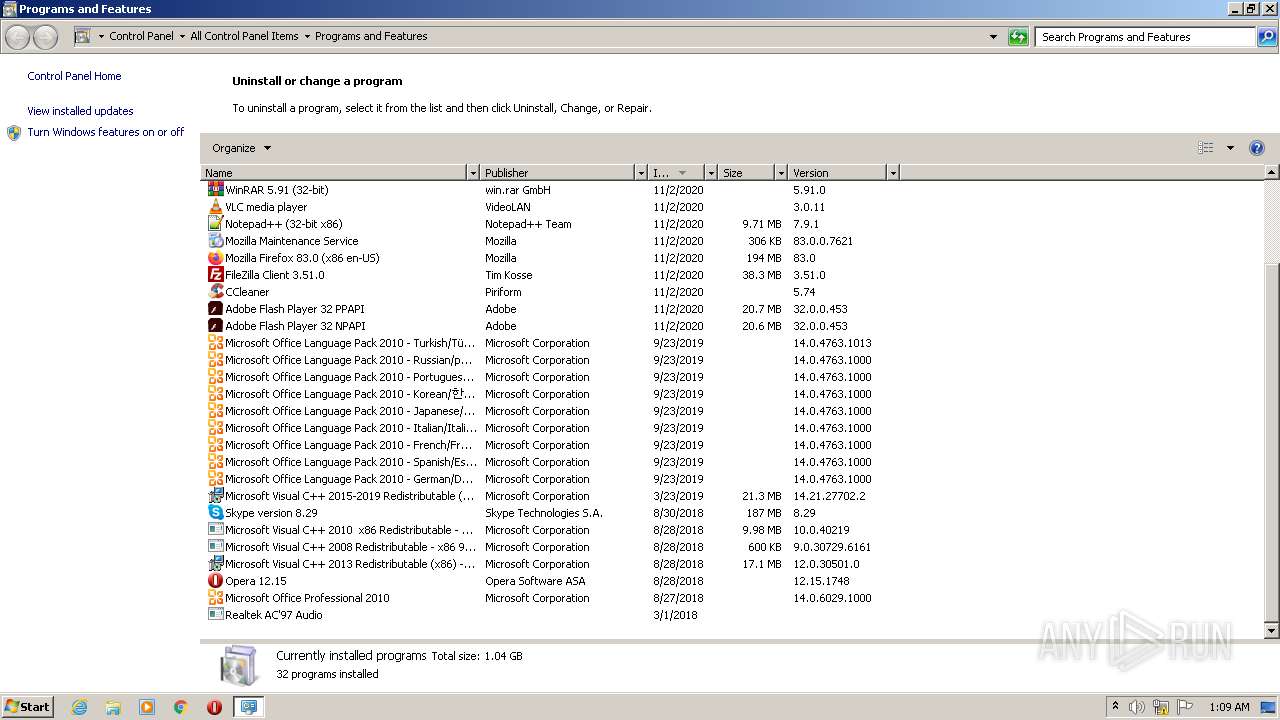Image resolution: width=1280 pixels, height=720 pixels.
Task: Select the CCleaner program icon
Action: (215, 291)
